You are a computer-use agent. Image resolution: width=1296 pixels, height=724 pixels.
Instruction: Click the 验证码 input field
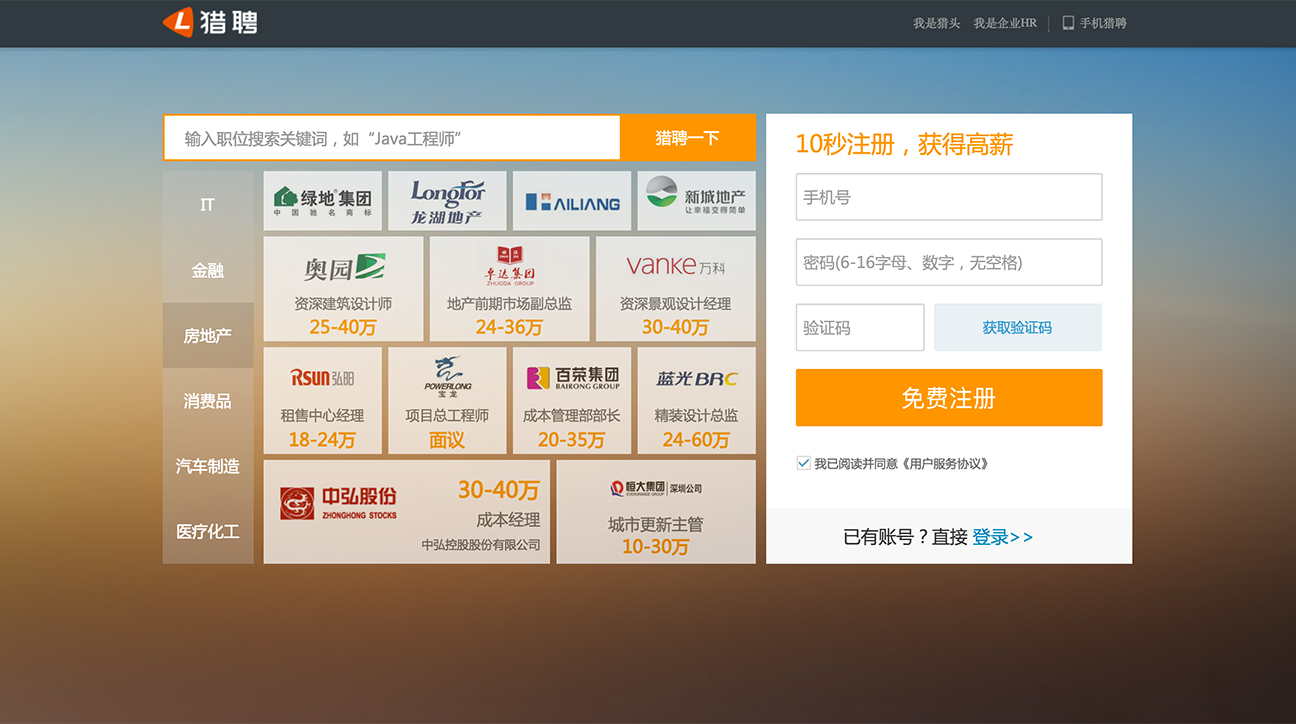[860, 327]
